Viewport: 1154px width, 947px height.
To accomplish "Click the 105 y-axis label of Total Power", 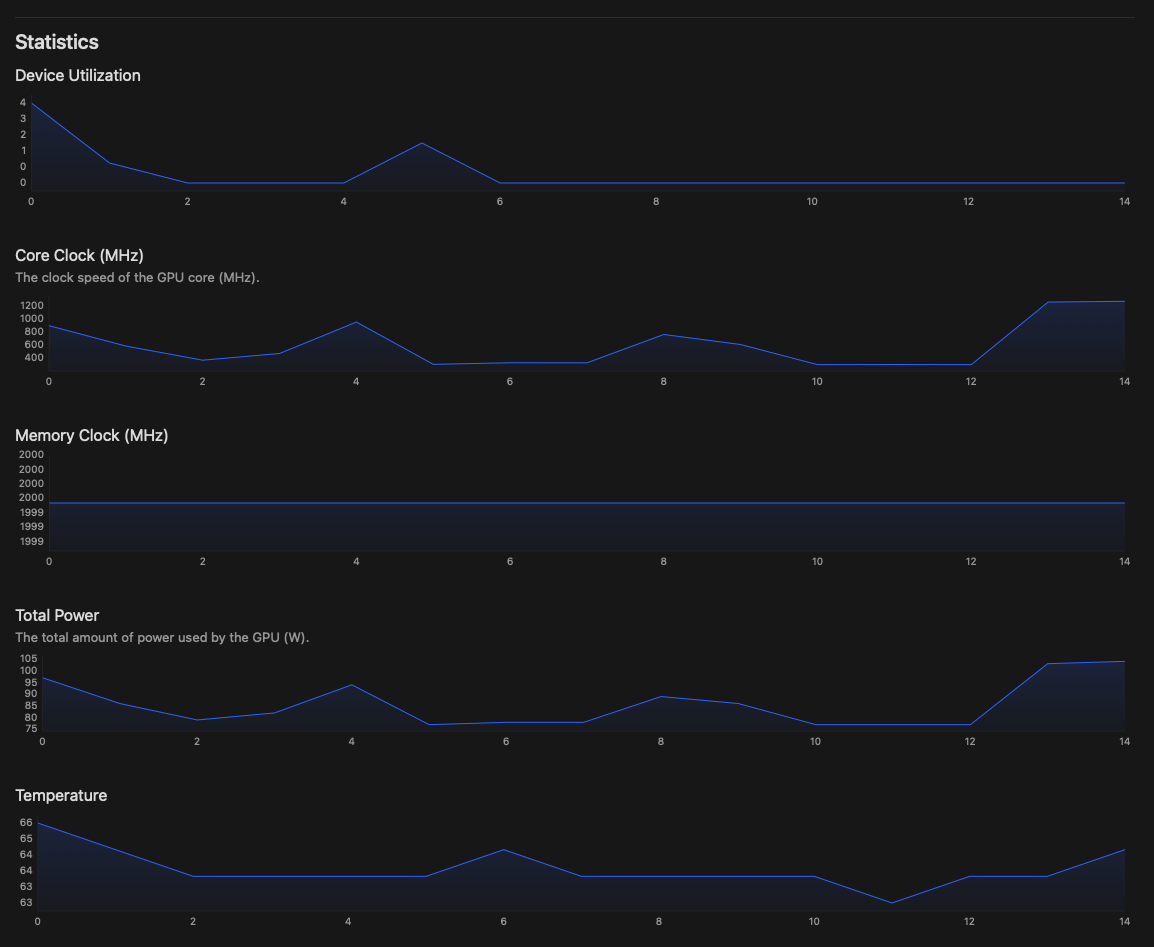I will [28, 659].
